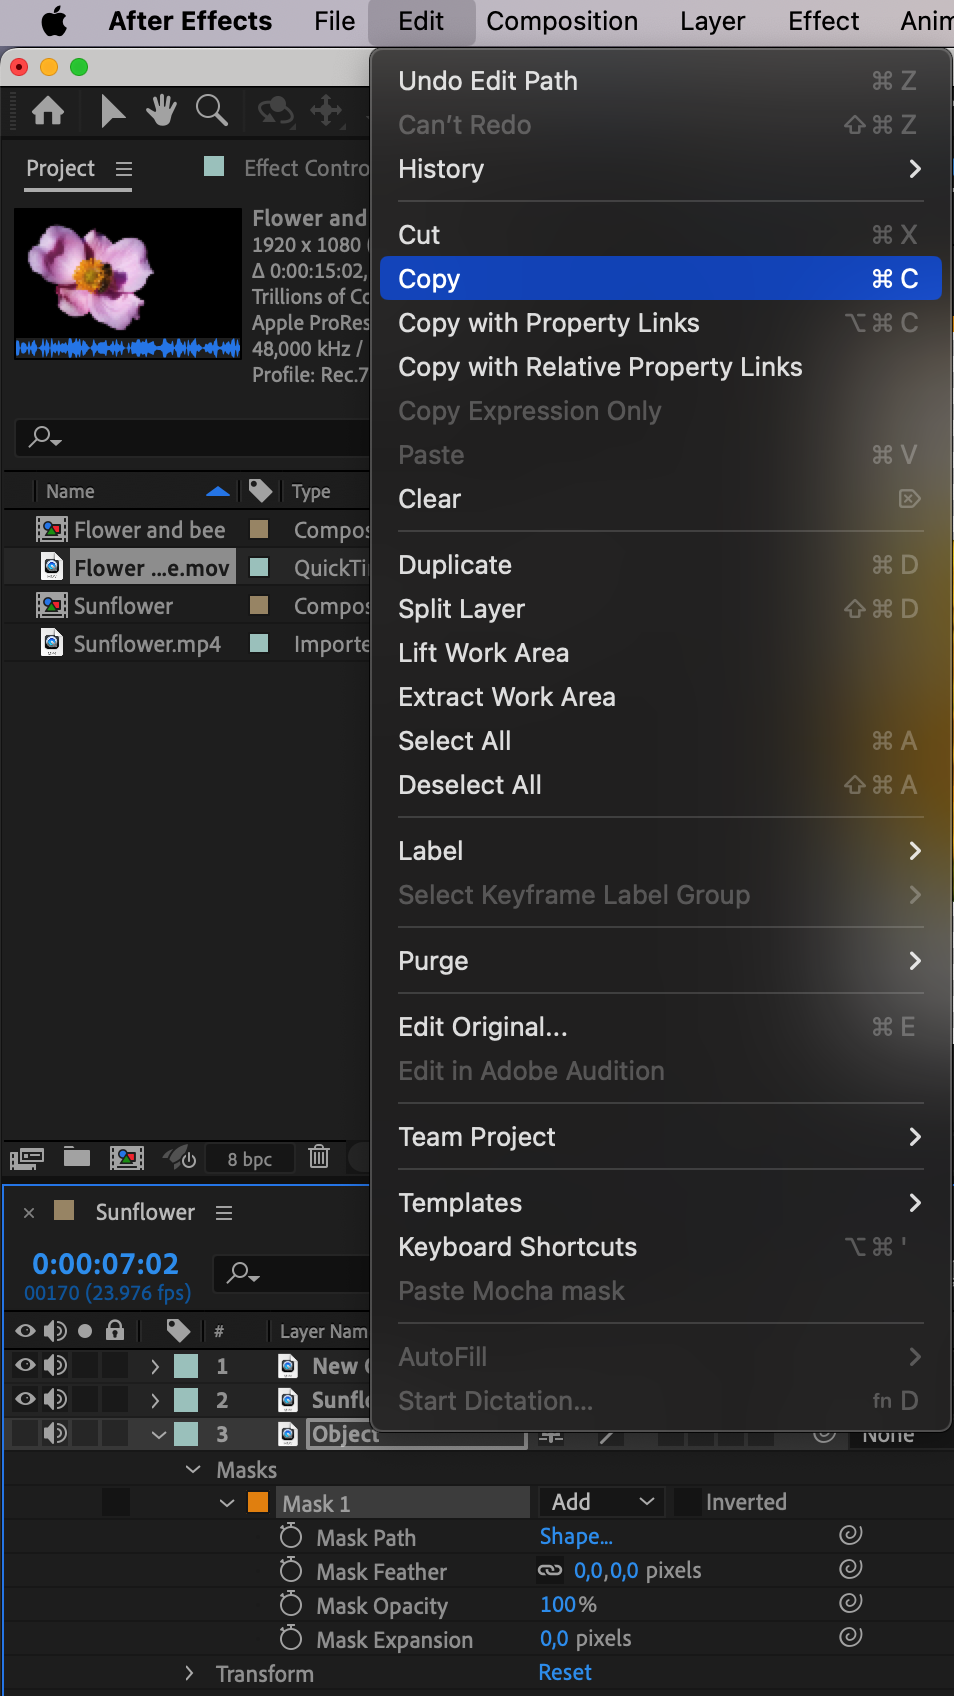The image size is (954, 1696).
Task: Open the Sunflower timeline panel menu
Action: pyautogui.click(x=224, y=1213)
